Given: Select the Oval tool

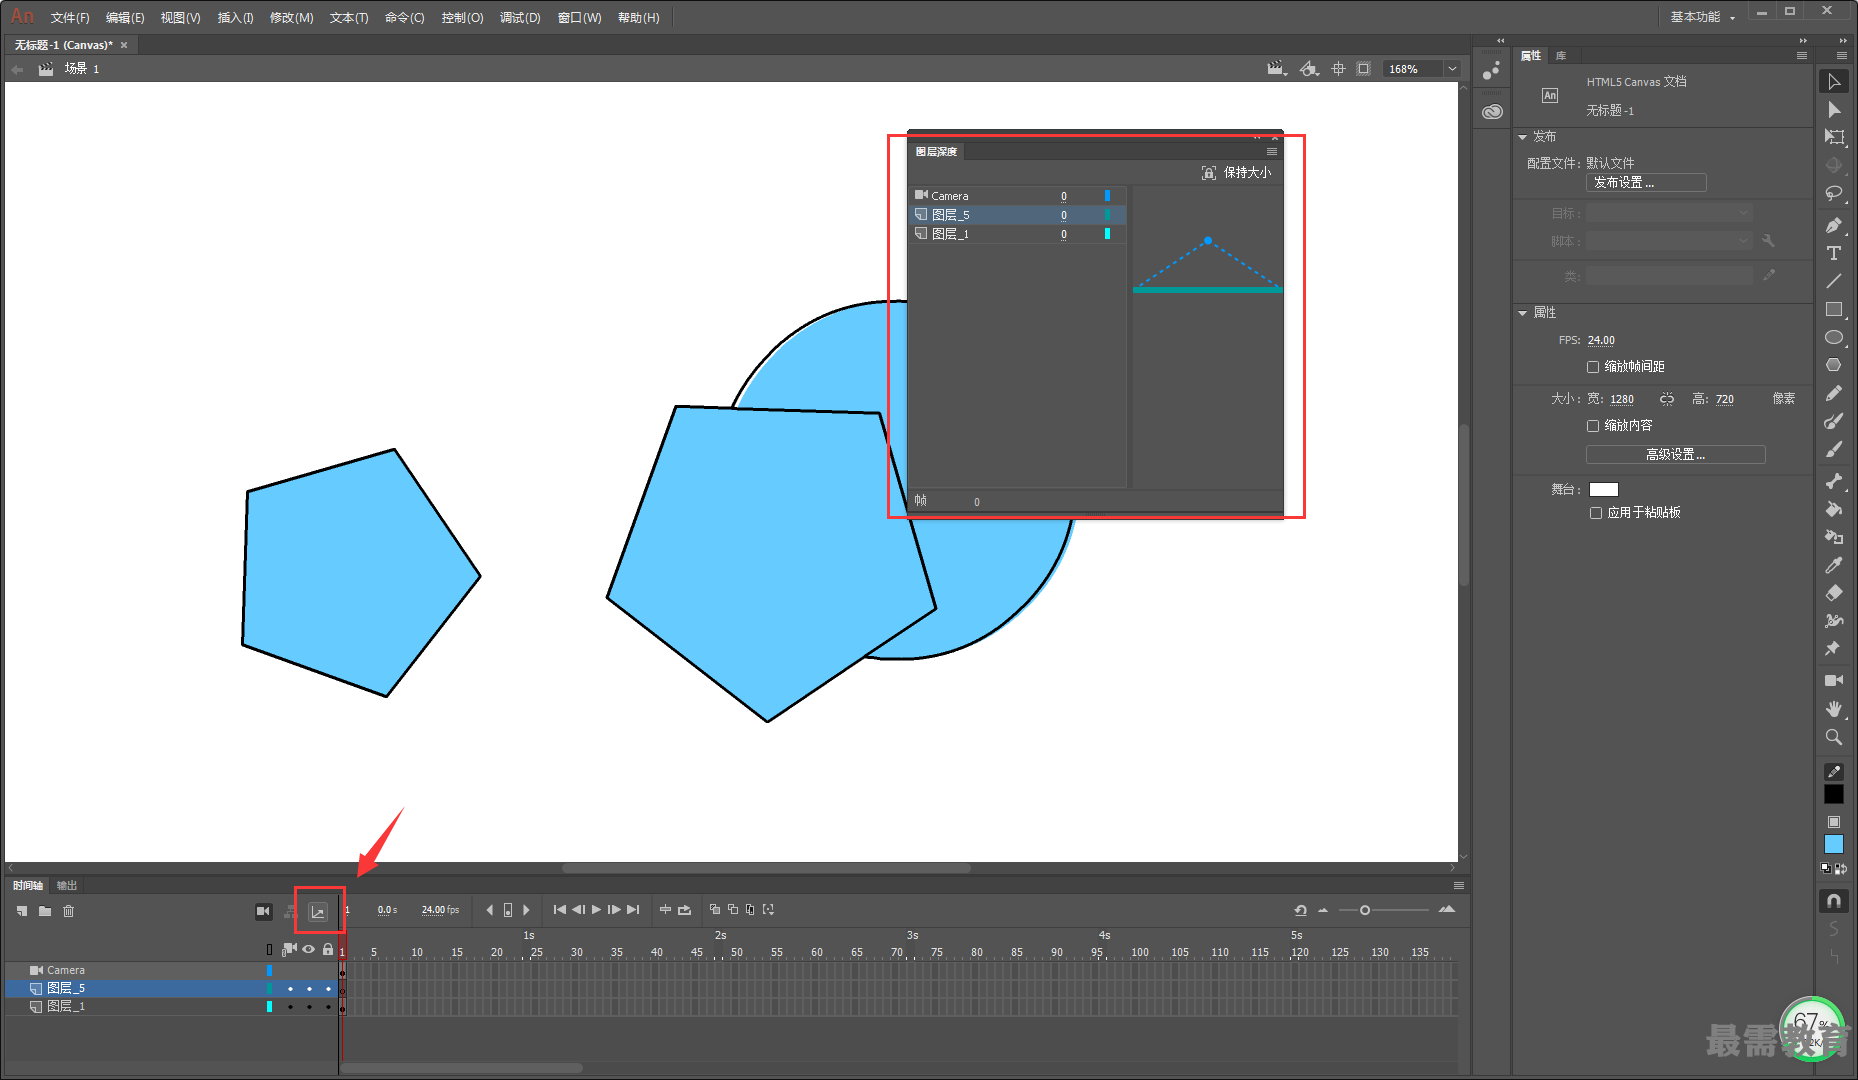Looking at the screenshot, I should (1833, 337).
